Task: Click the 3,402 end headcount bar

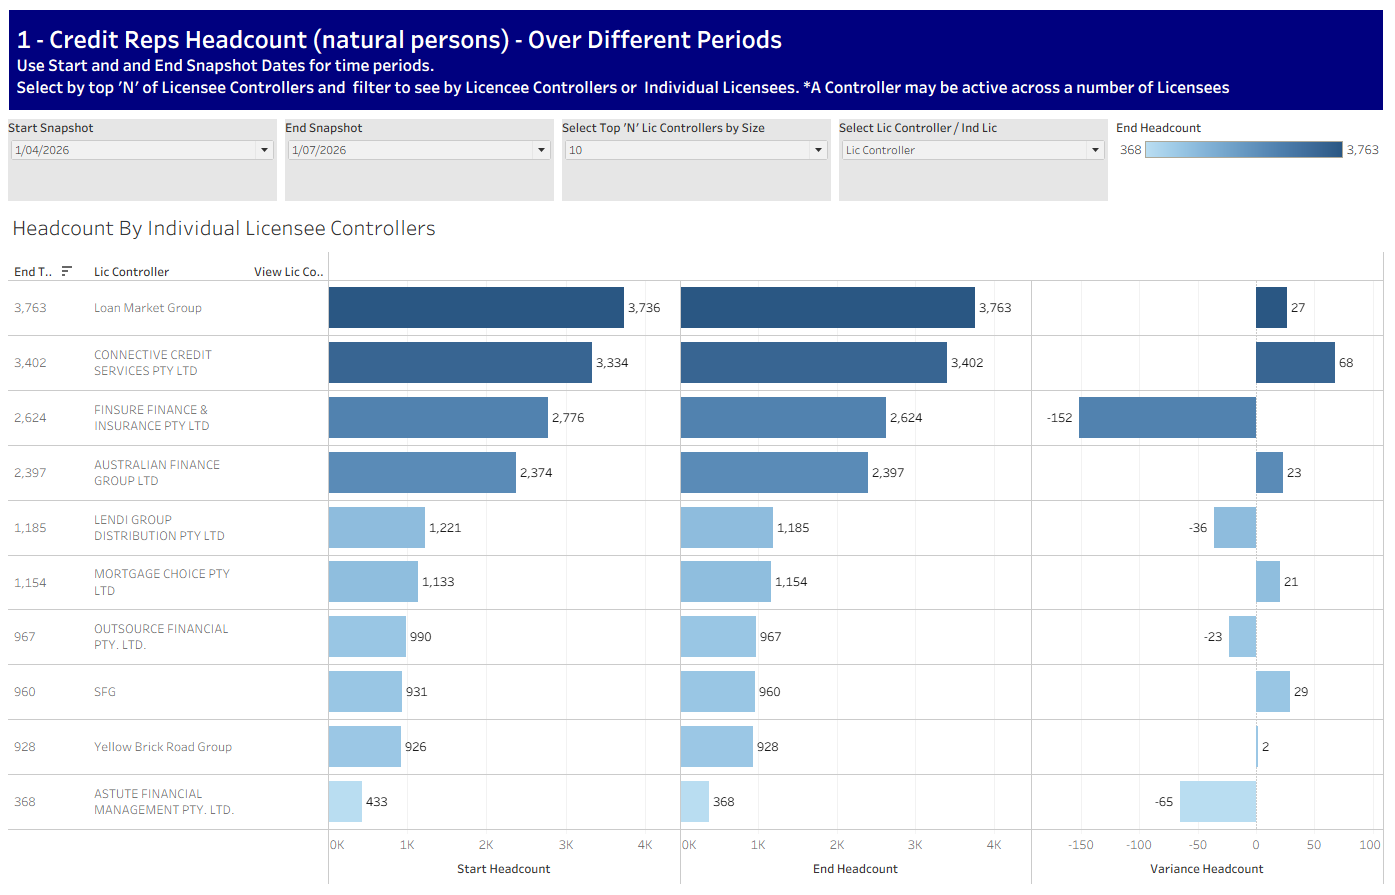Action: pos(814,363)
